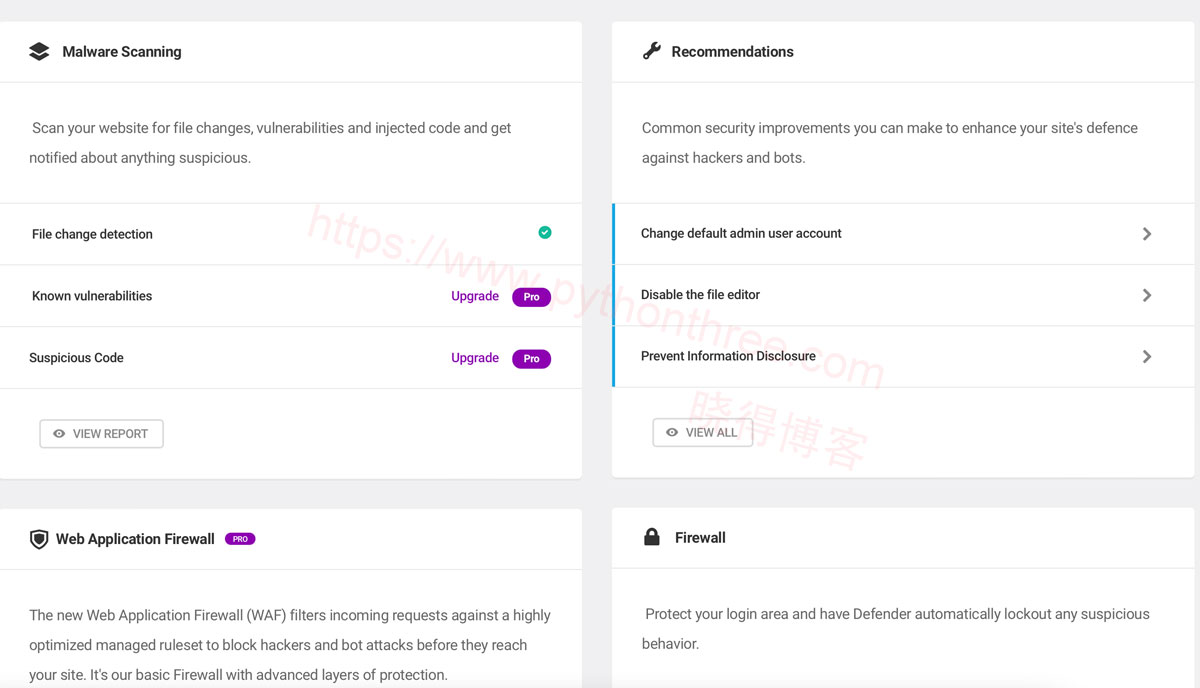Click the Pro badge on Suspicious Code
Image resolution: width=1200 pixels, height=688 pixels.
[x=531, y=359]
